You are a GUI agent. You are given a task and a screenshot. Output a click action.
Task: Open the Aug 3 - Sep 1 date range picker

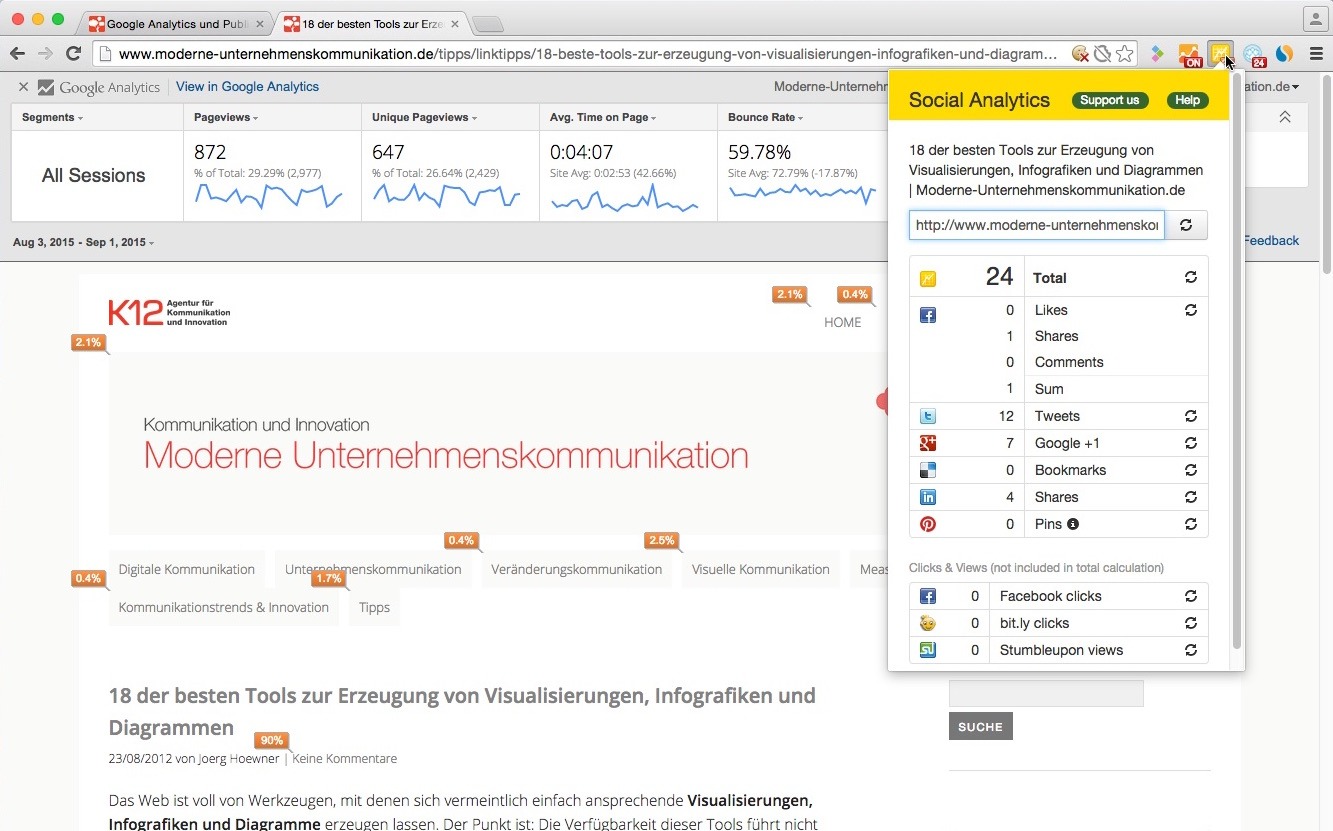(84, 242)
